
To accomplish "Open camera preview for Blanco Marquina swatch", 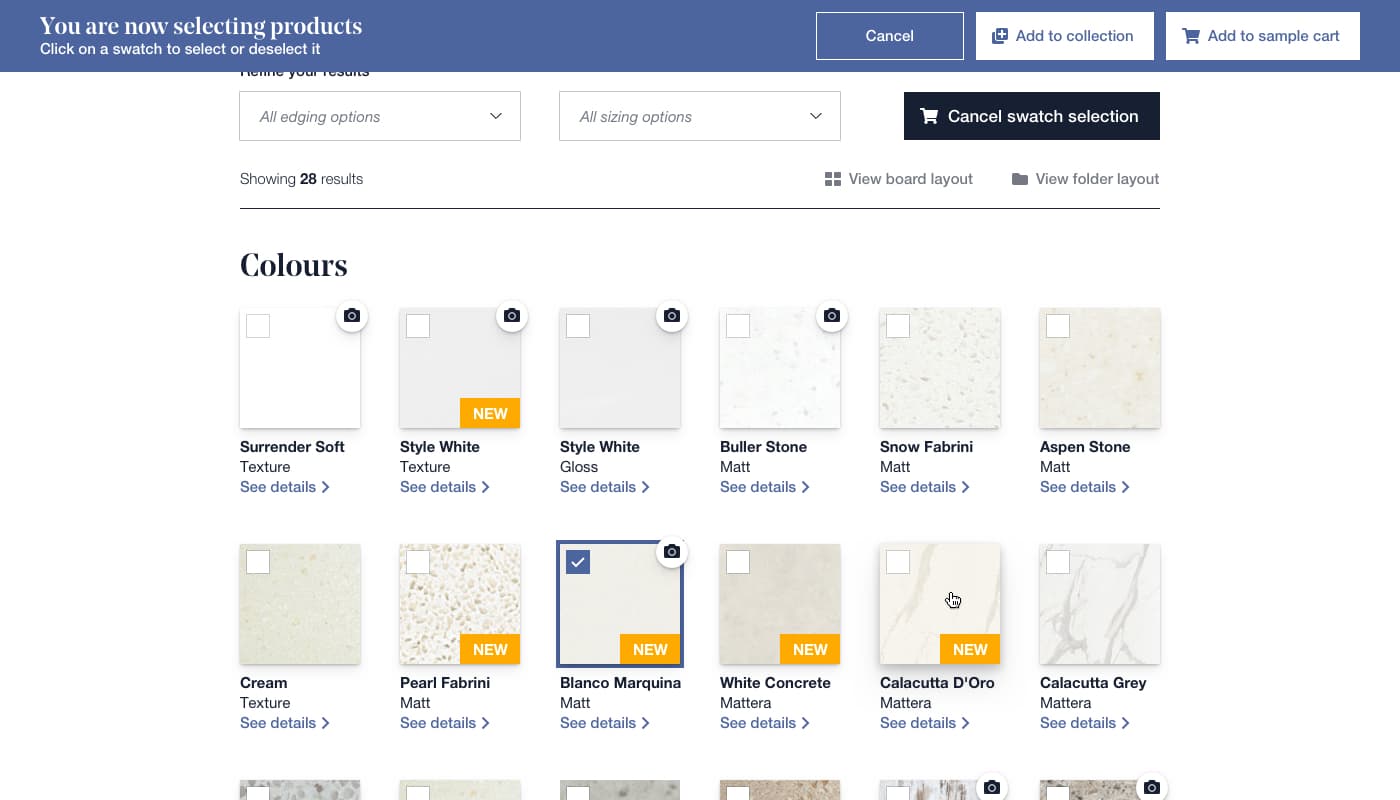I will [672, 552].
